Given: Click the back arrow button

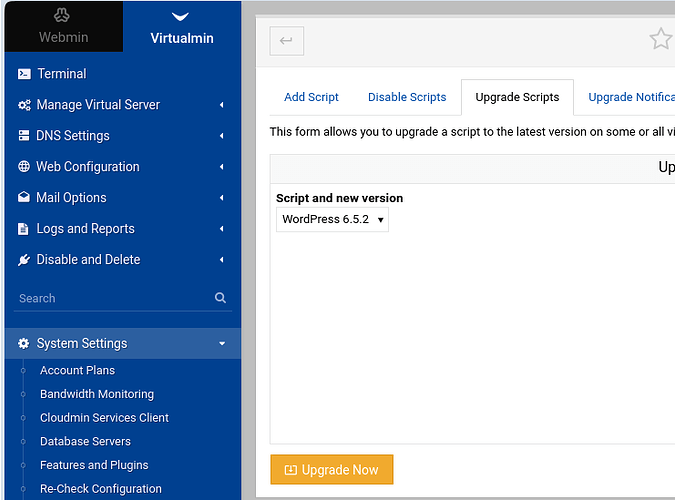Looking at the screenshot, I should [287, 41].
